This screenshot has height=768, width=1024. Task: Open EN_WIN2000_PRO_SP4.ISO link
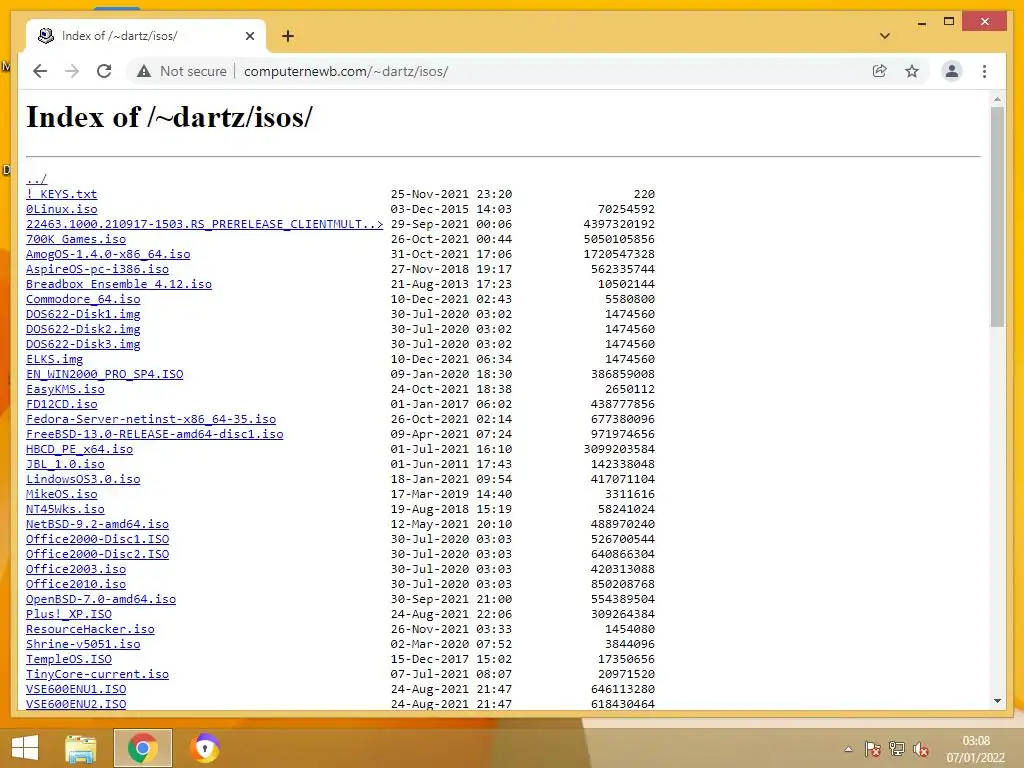point(104,374)
